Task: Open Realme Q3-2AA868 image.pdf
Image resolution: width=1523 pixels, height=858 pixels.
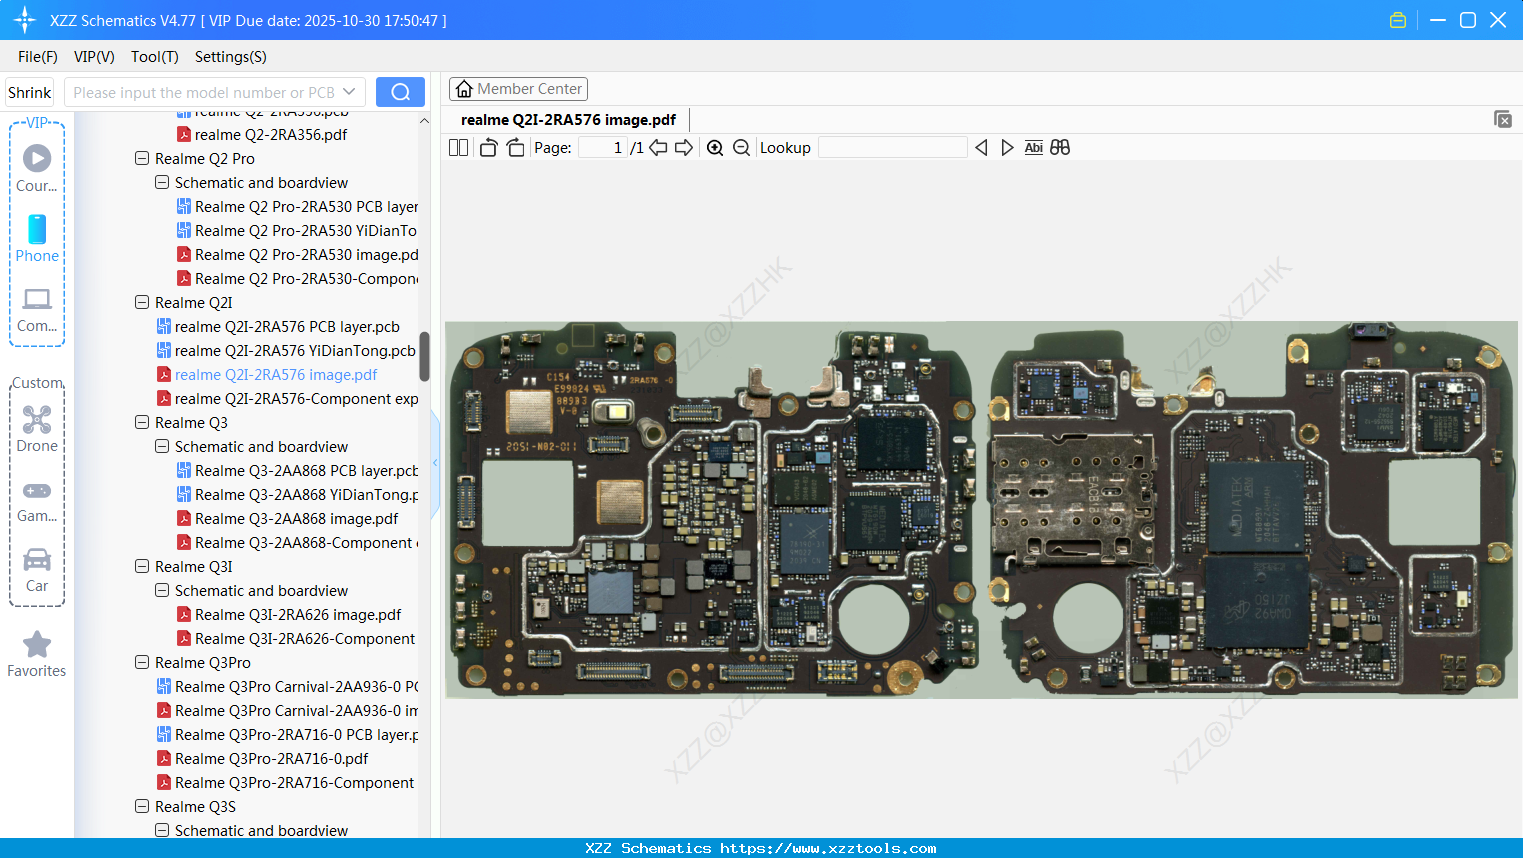Action: (288, 519)
